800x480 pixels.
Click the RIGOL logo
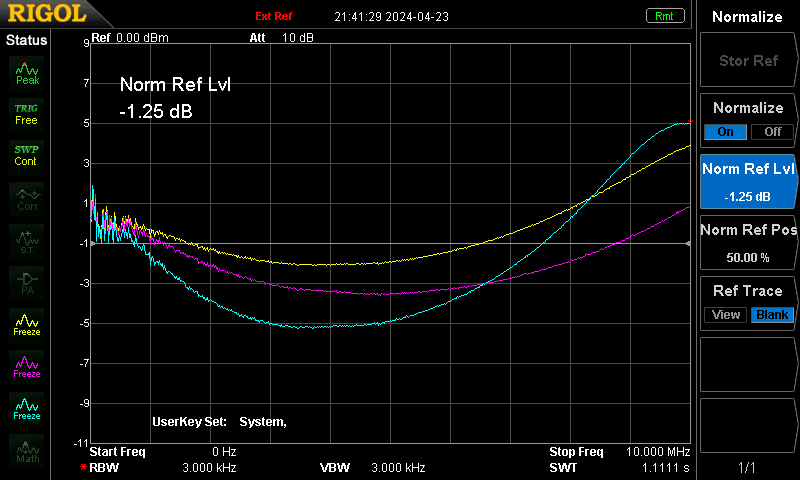[x=47, y=13]
